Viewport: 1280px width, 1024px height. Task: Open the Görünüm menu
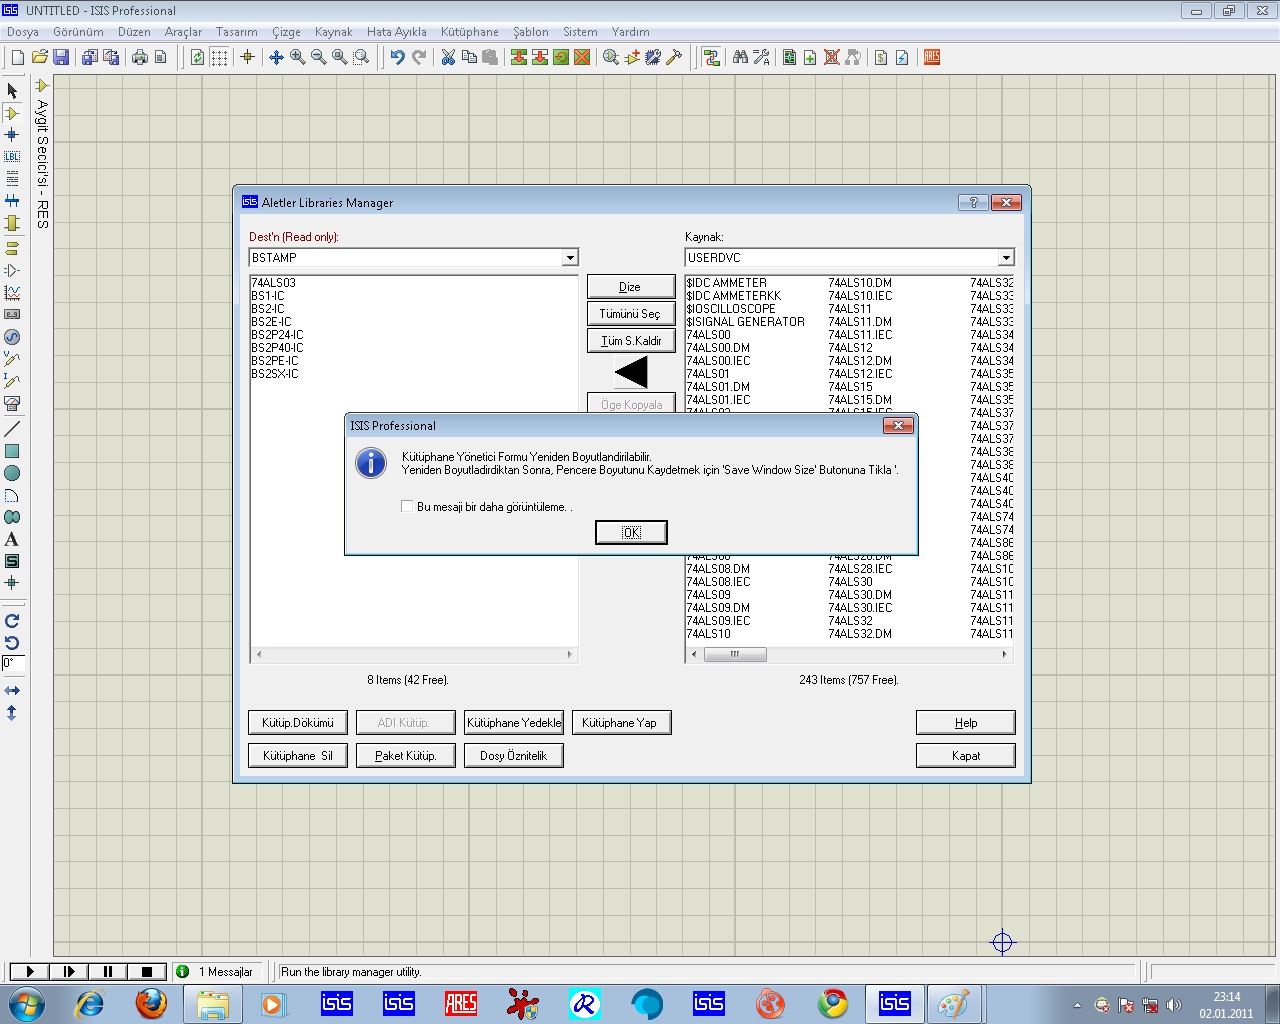point(78,32)
